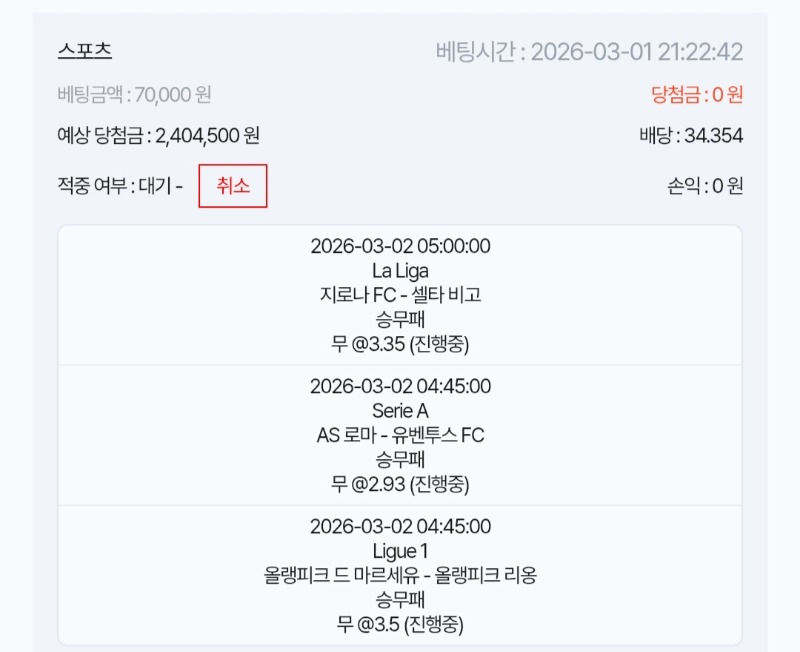Open the AS 로마 - 유벤투스 FC match
800x652 pixels.
(400, 436)
